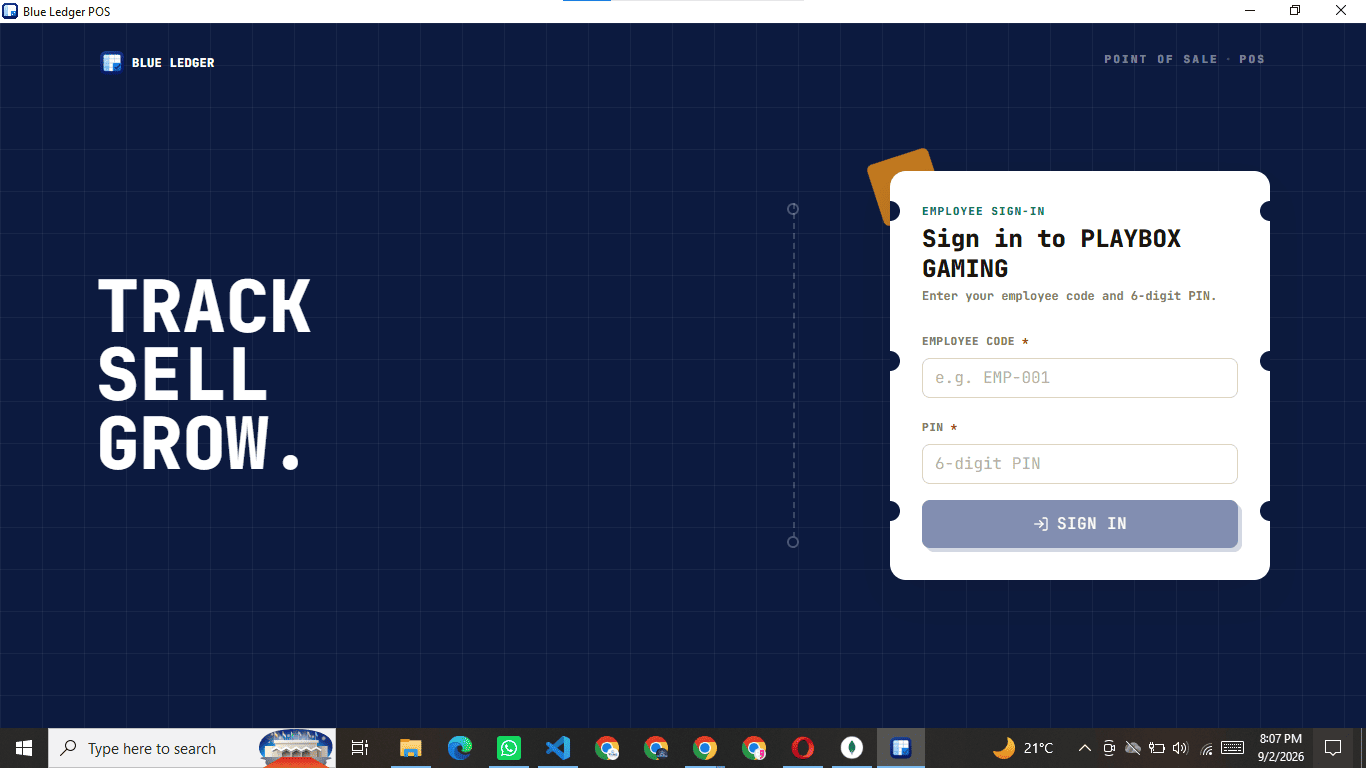Minimize the Blue Ledger POS window
The width and height of the screenshot is (1366, 768).
[1250, 11]
